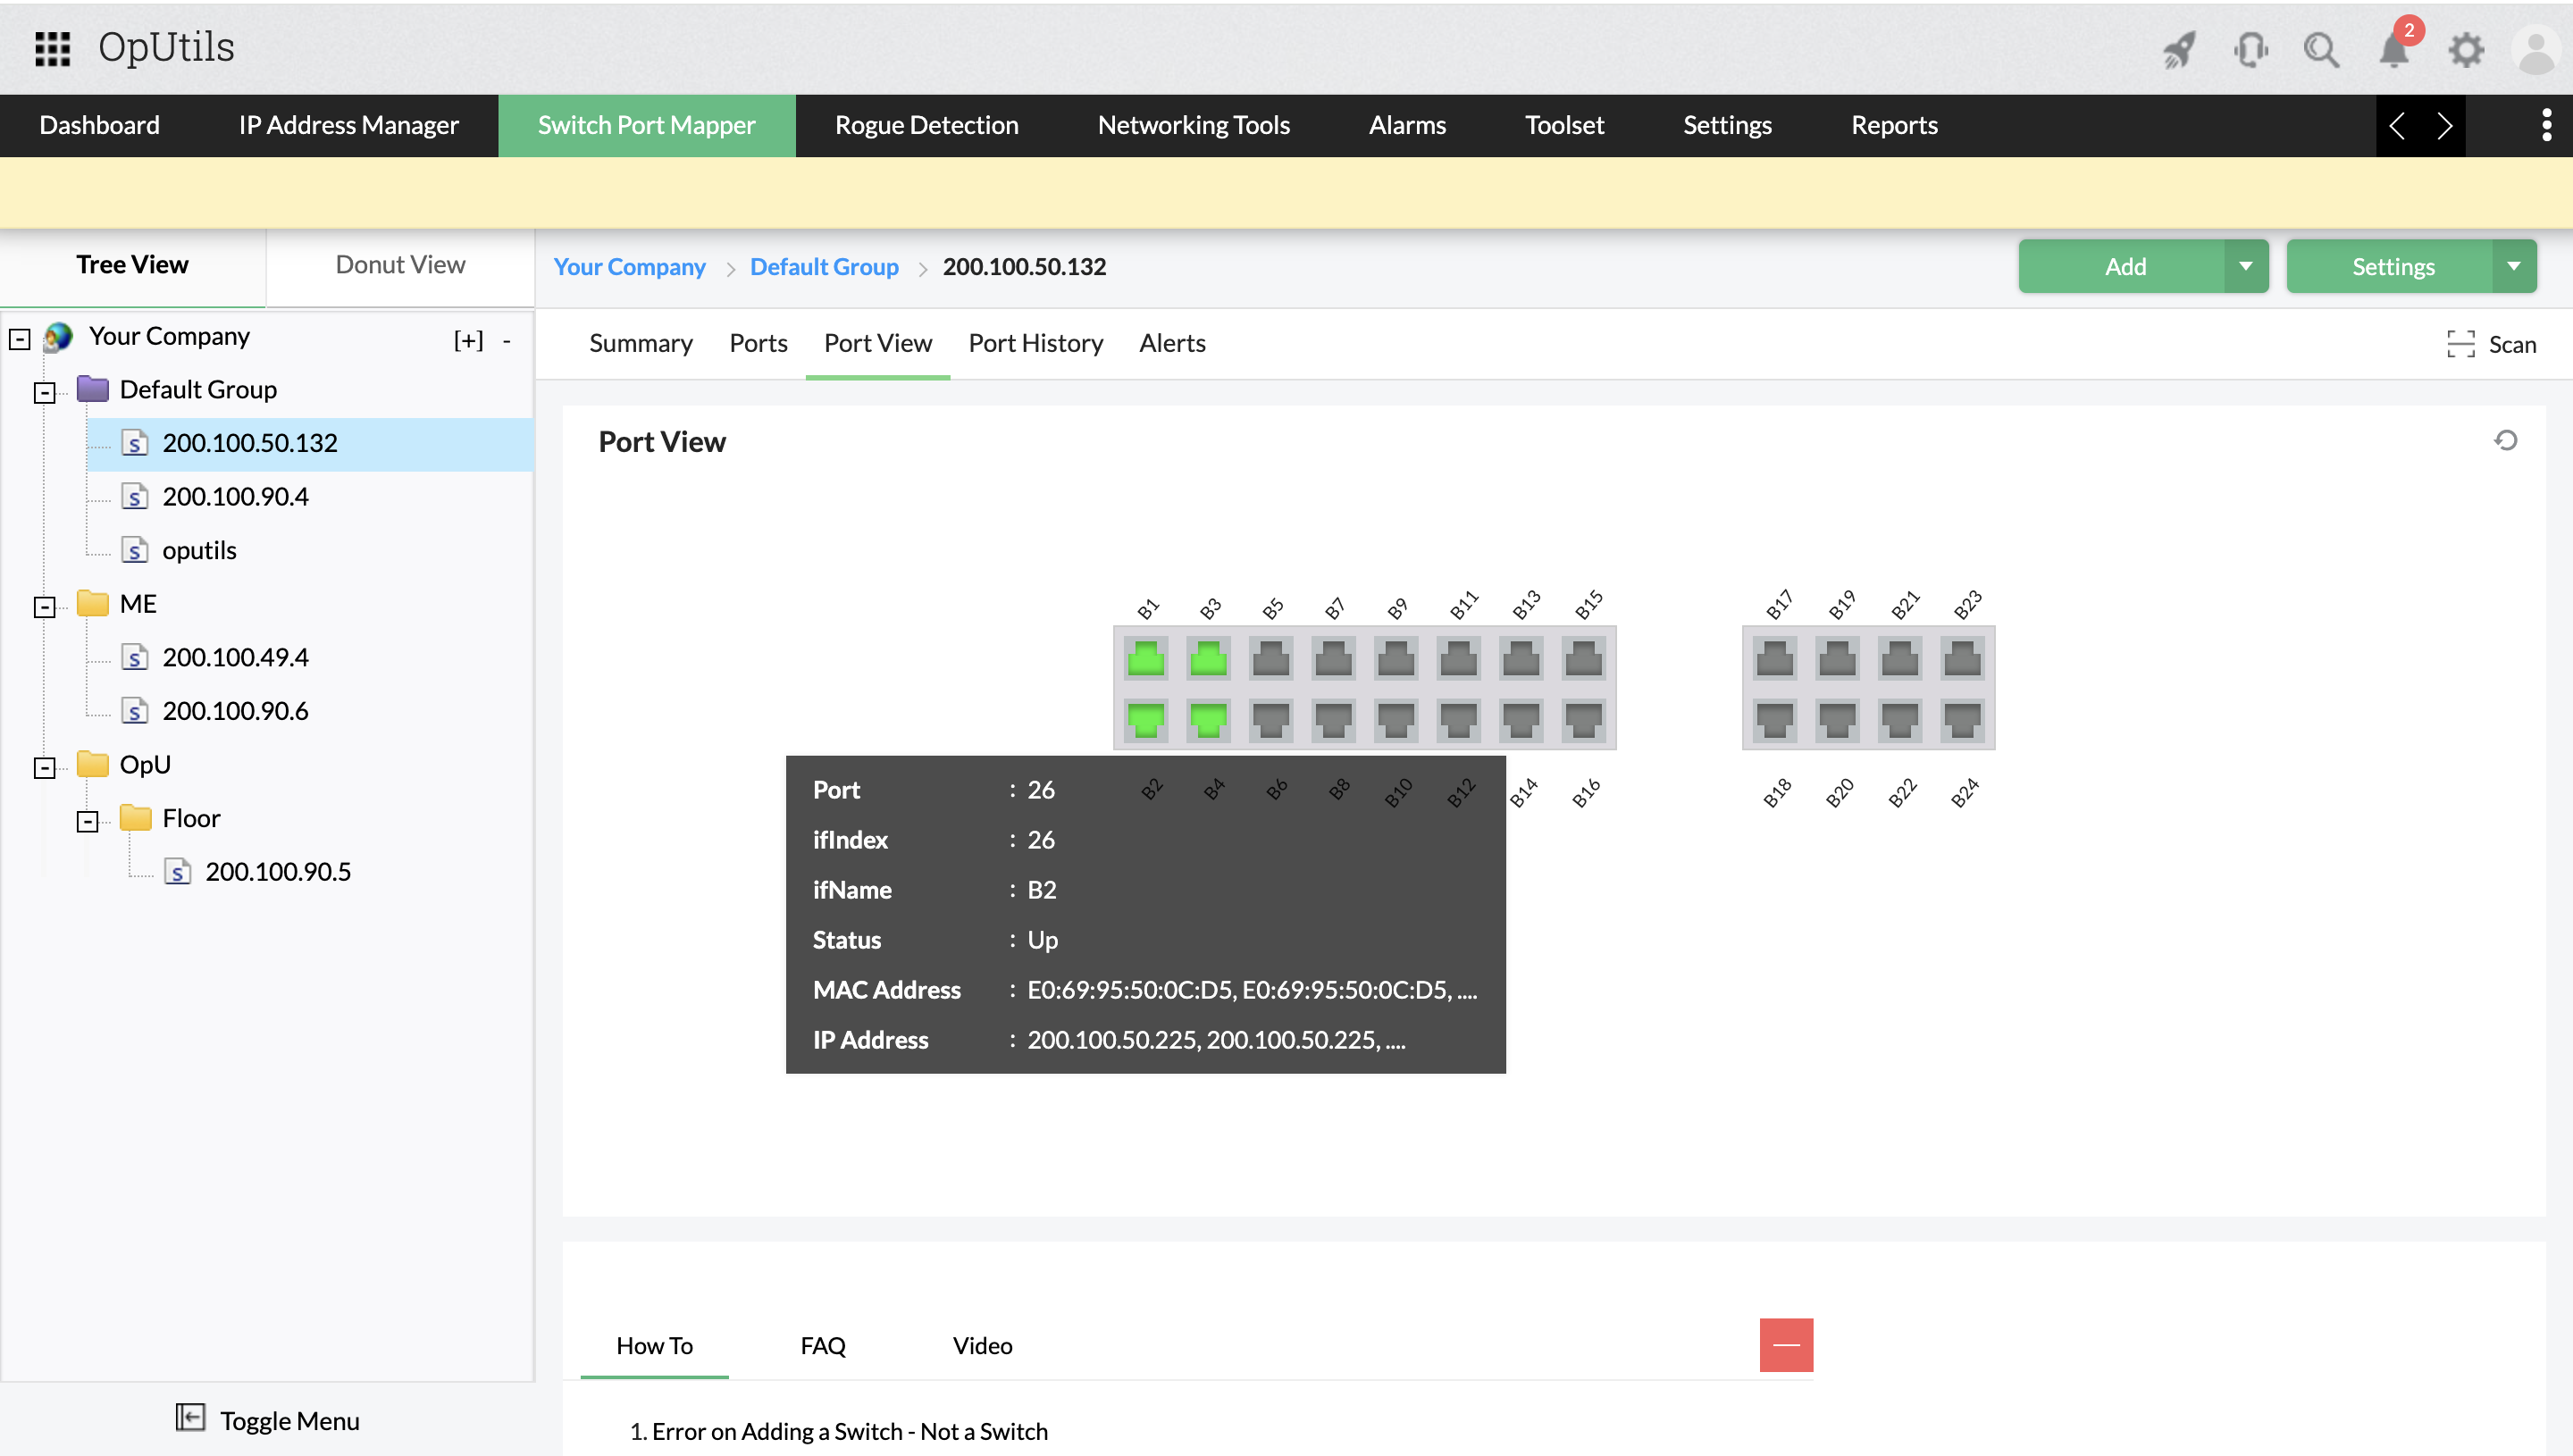
Task: Click the rocket quick-start icon
Action: tap(2180, 49)
